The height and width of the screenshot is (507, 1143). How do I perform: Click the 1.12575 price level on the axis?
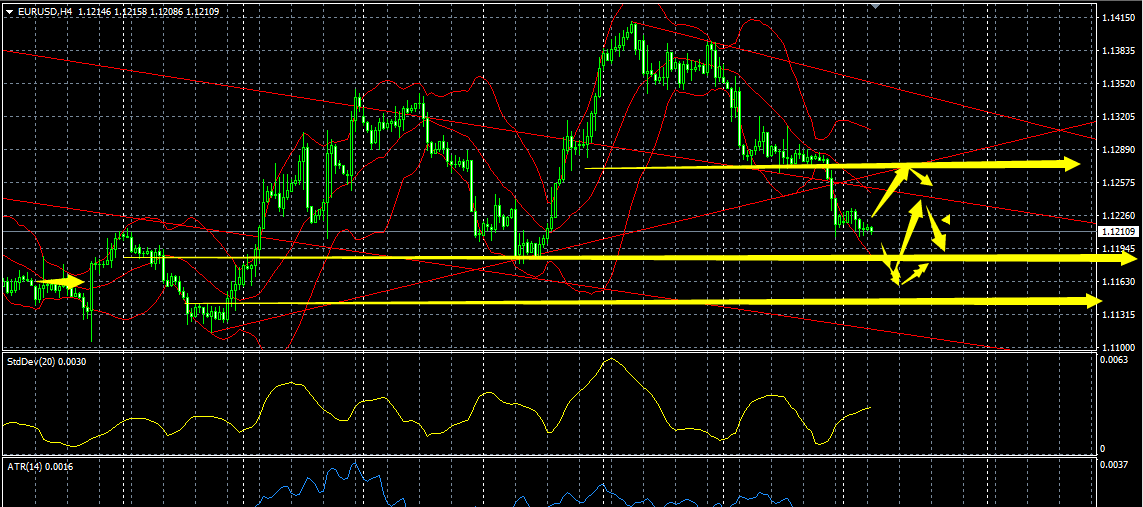(1117, 182)
